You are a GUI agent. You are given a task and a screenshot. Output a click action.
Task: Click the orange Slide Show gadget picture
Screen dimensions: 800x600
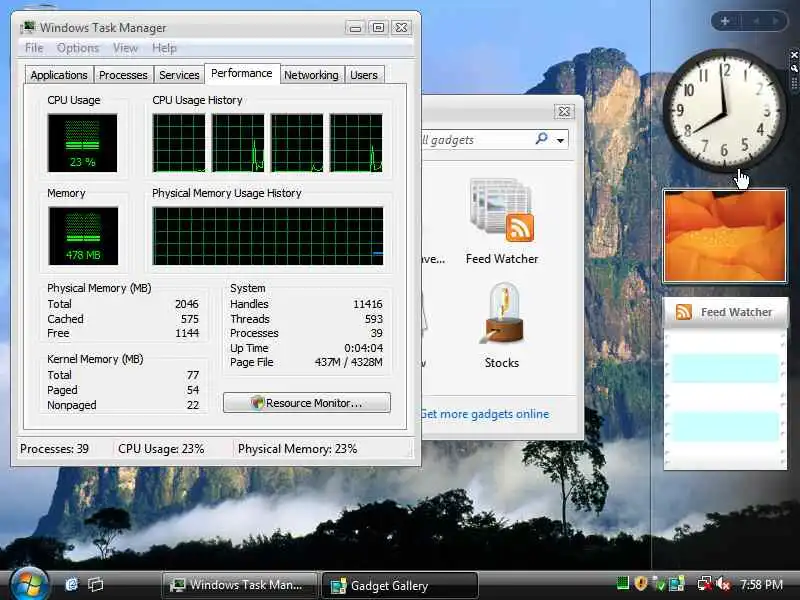tap(724, 236)
